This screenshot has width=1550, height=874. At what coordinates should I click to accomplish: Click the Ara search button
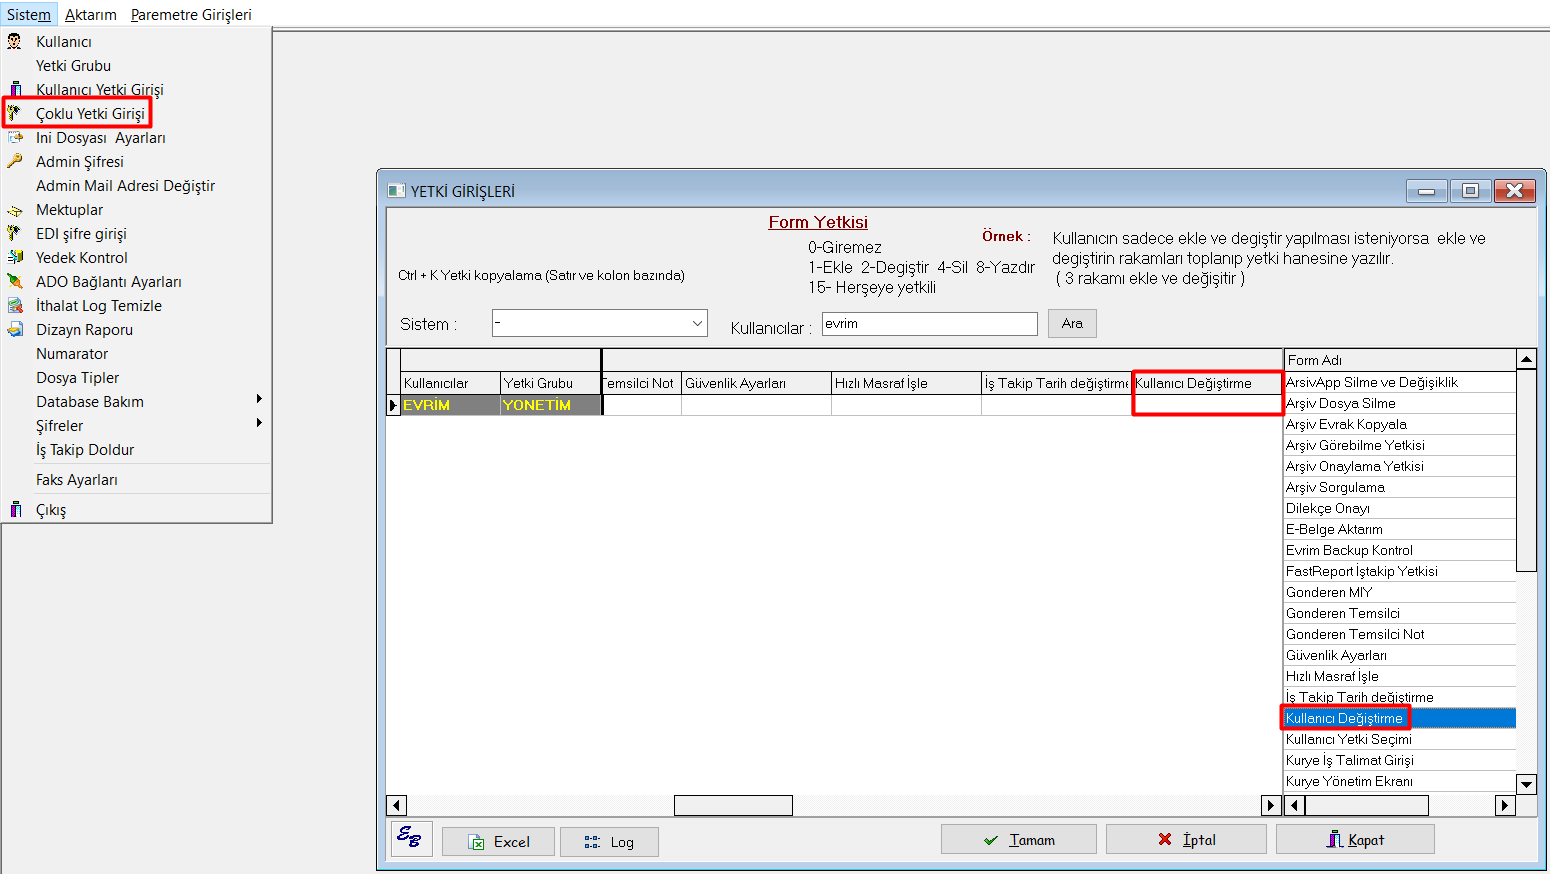(x=1072, y=323)
